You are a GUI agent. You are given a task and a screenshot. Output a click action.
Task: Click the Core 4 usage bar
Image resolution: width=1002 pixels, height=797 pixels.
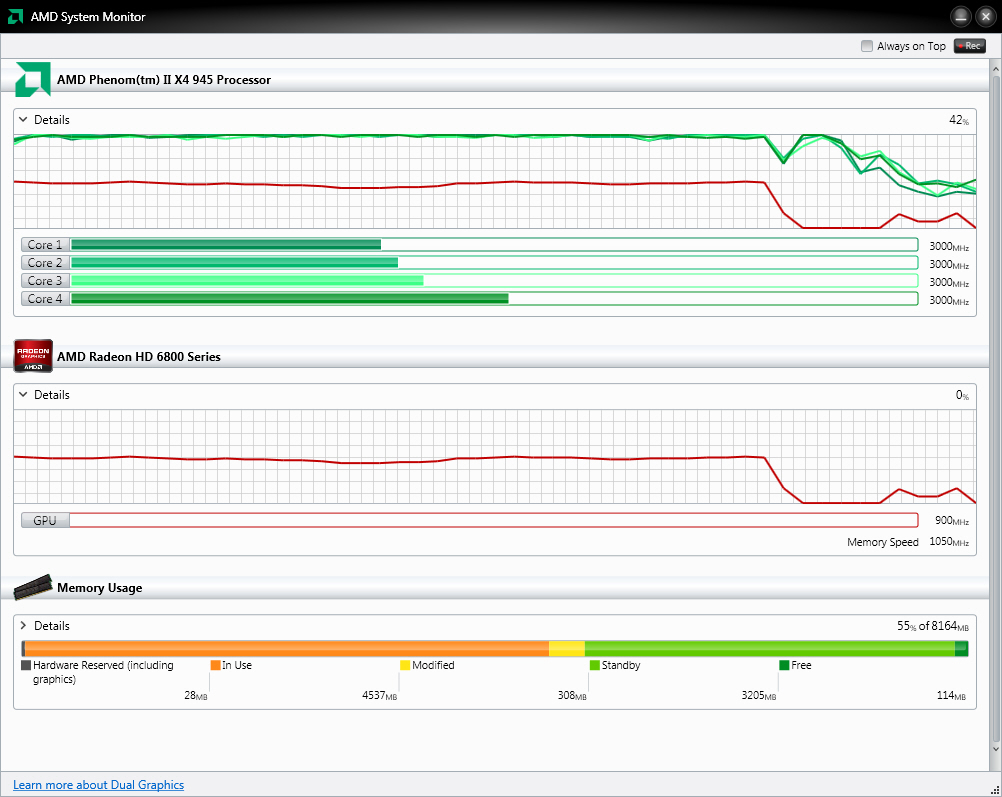[494, 298]
